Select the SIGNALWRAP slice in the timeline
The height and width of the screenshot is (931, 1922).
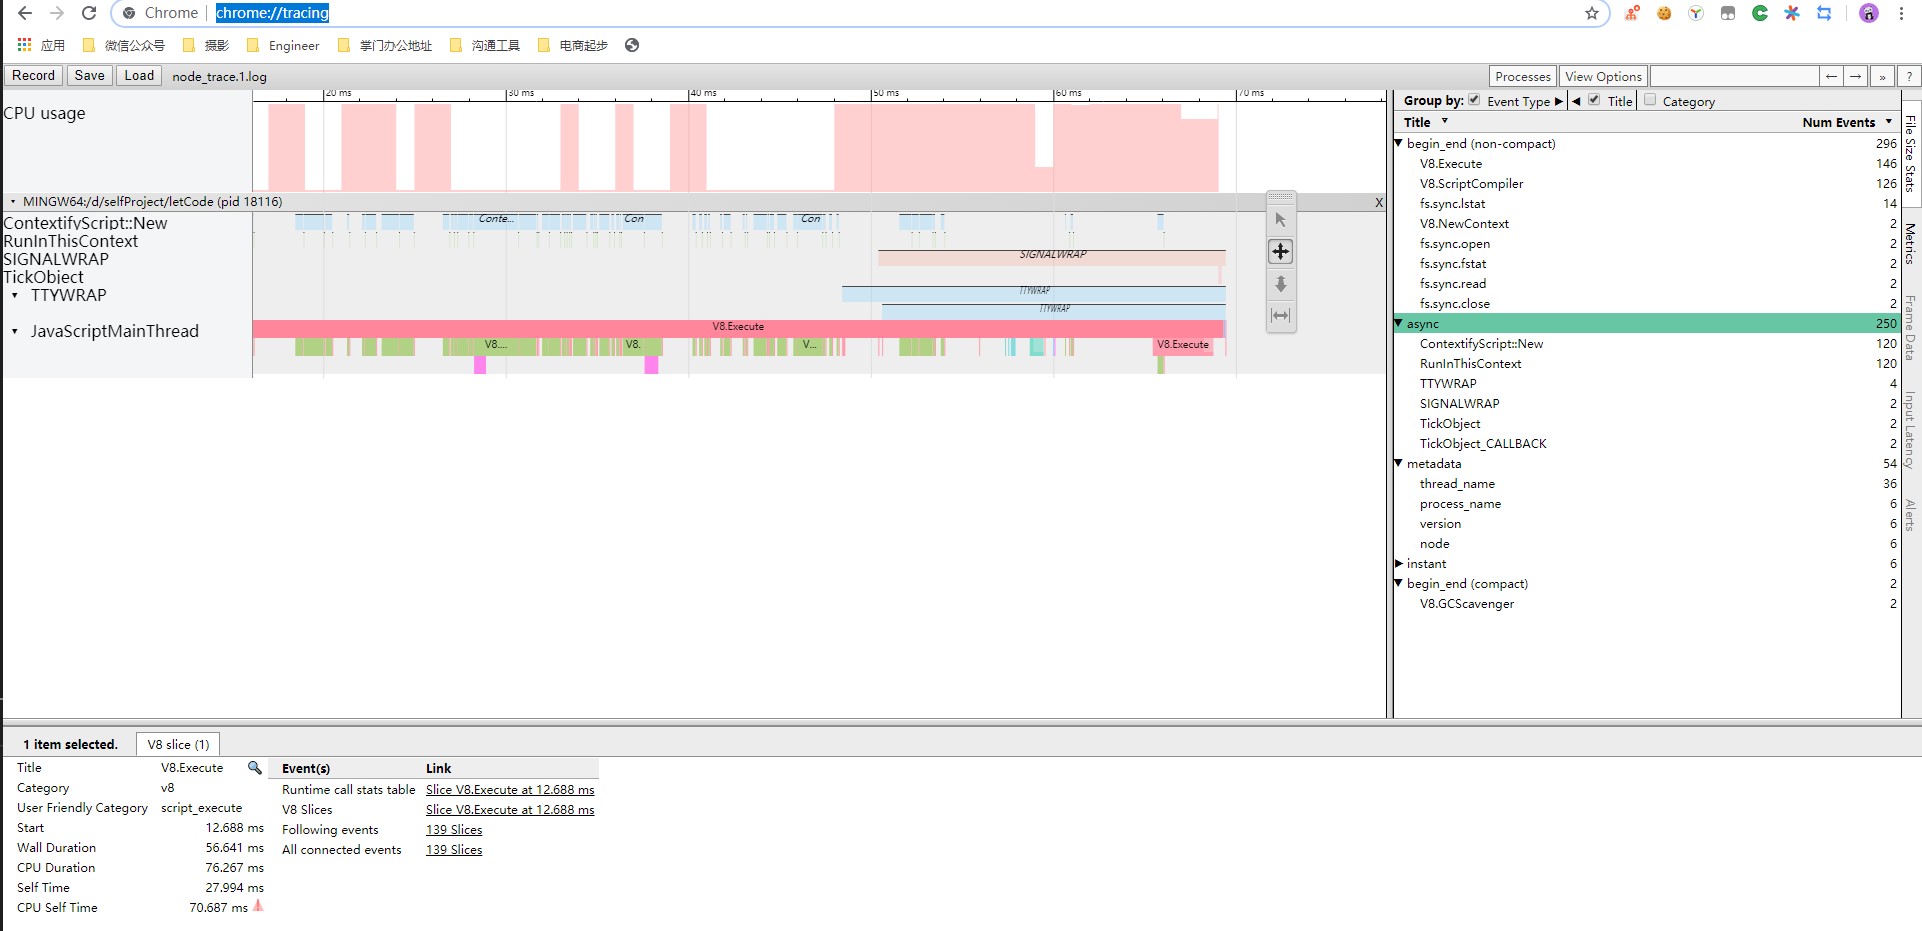coord(1052,257)
